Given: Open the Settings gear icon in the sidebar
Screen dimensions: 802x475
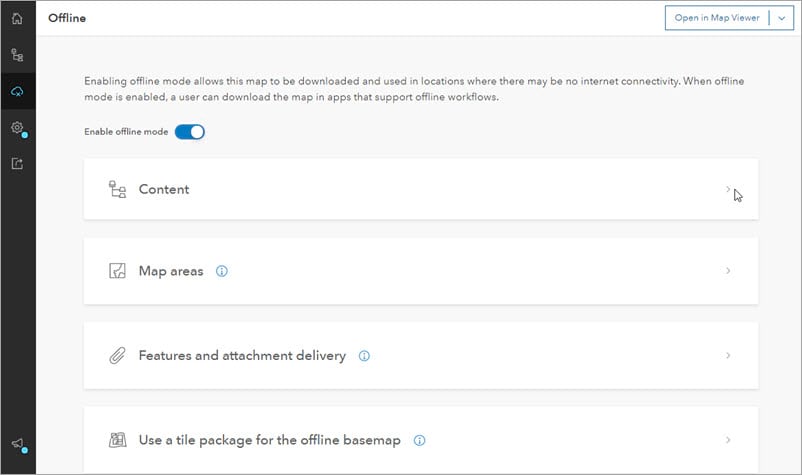Looking at the screenshot, I should point(17,127).
